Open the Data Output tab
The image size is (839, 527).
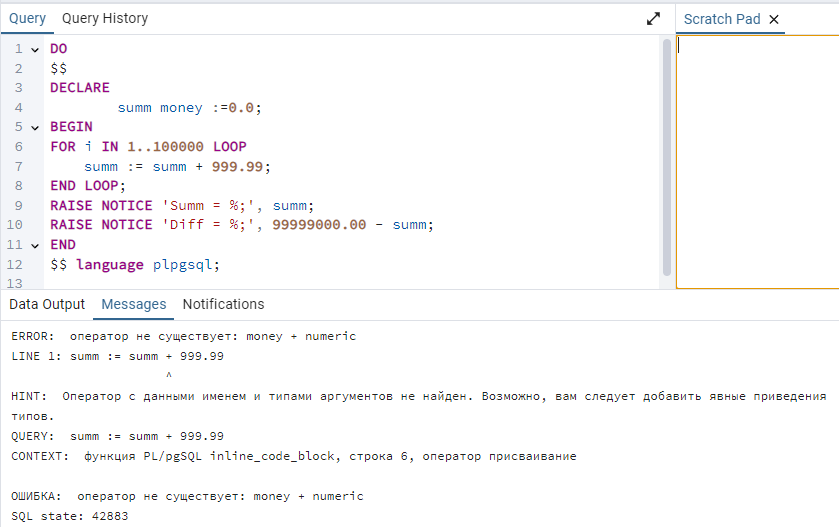pyautogui.click(x=47, y=304)
